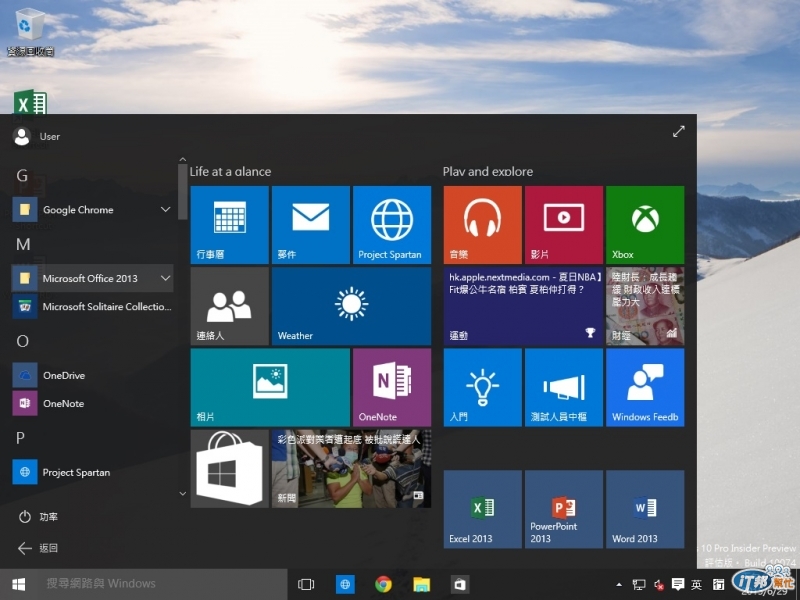The height and width of the screenshot is (600, 800).
Task: Launch the Excel 2013 tile
Action: (483, 509)
